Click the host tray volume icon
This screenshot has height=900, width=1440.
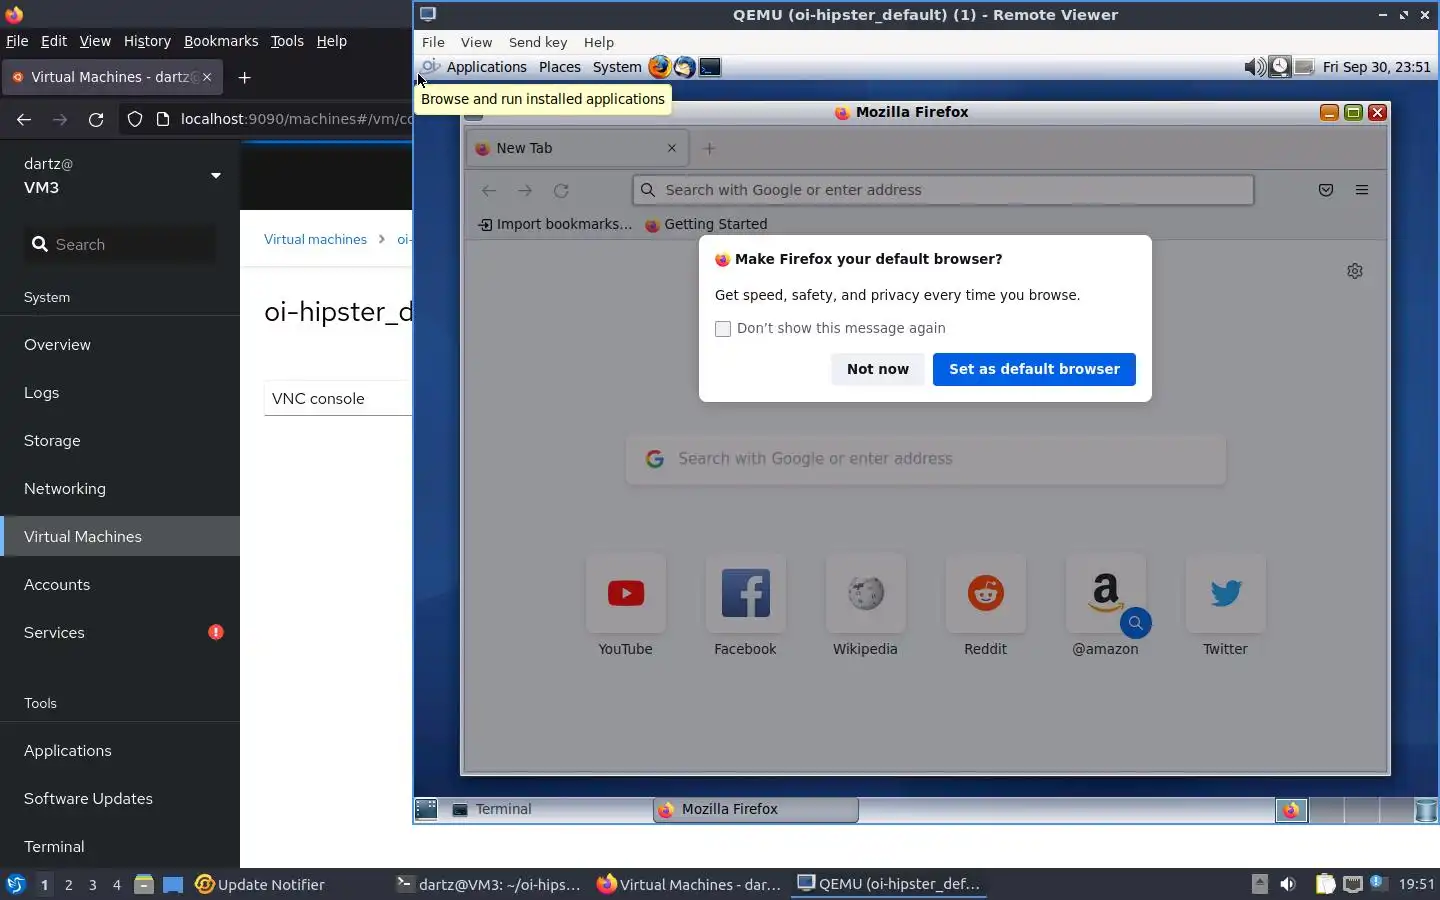[1288, 884]
